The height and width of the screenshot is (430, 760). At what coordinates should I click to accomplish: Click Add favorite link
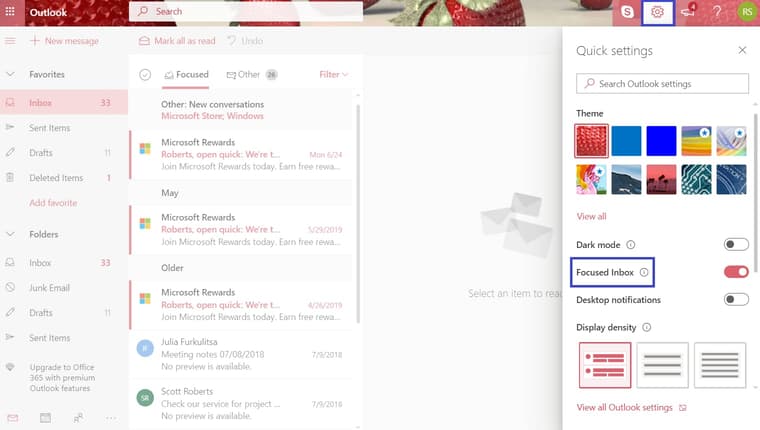point(53,203)
